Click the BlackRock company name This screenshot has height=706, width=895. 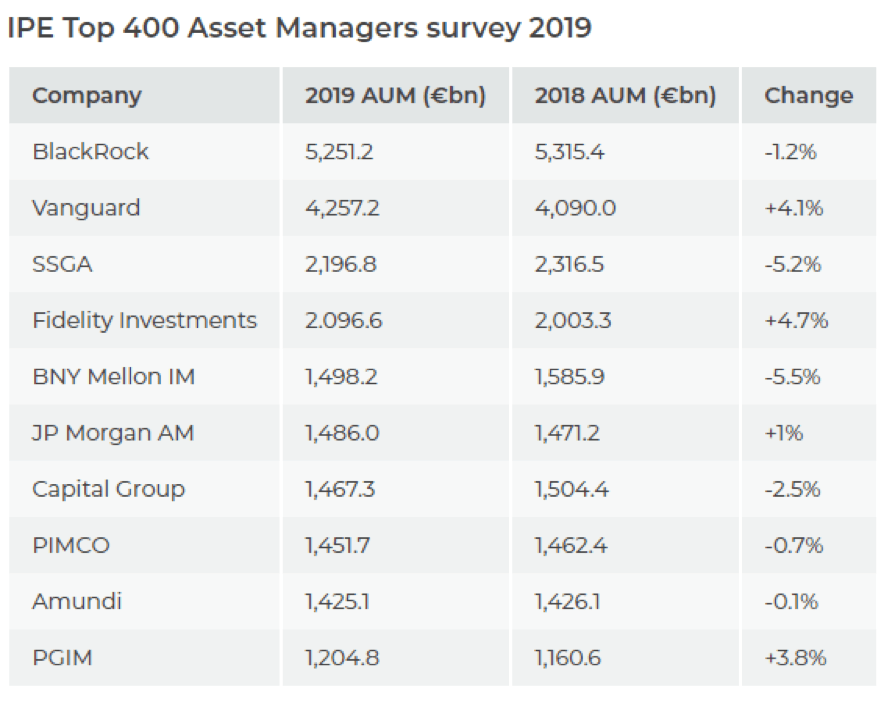coord(90,152)
